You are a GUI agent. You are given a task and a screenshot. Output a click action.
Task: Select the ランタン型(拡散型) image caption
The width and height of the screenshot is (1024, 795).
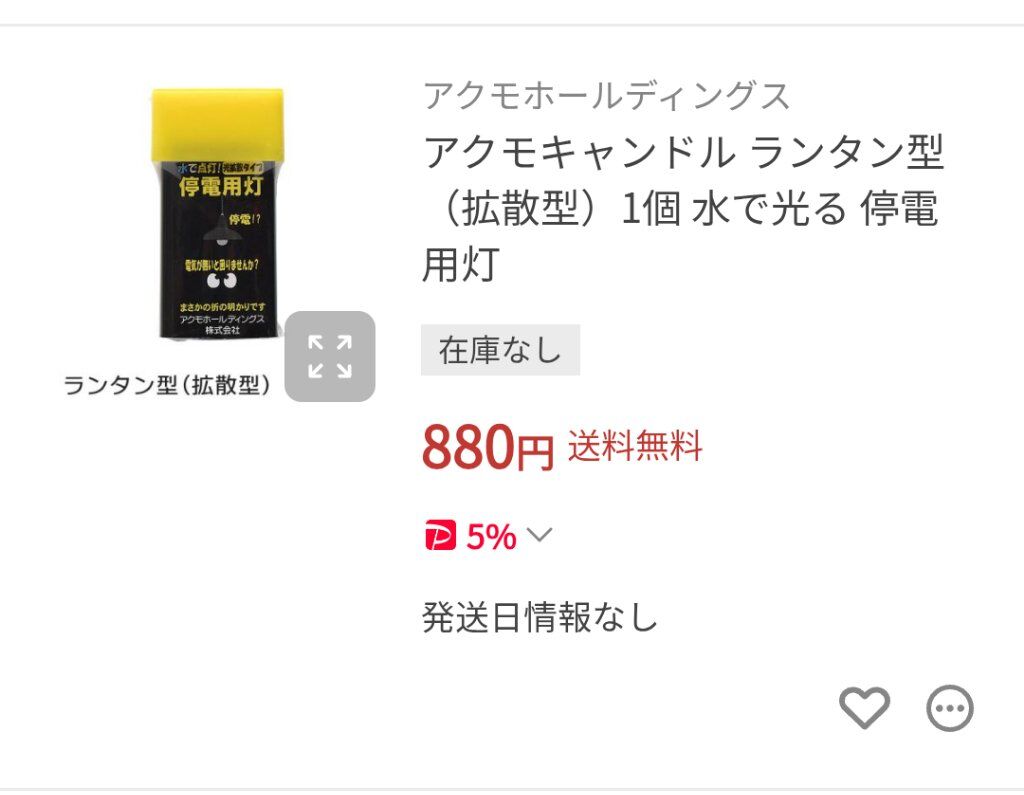click(x=167, y=385)
